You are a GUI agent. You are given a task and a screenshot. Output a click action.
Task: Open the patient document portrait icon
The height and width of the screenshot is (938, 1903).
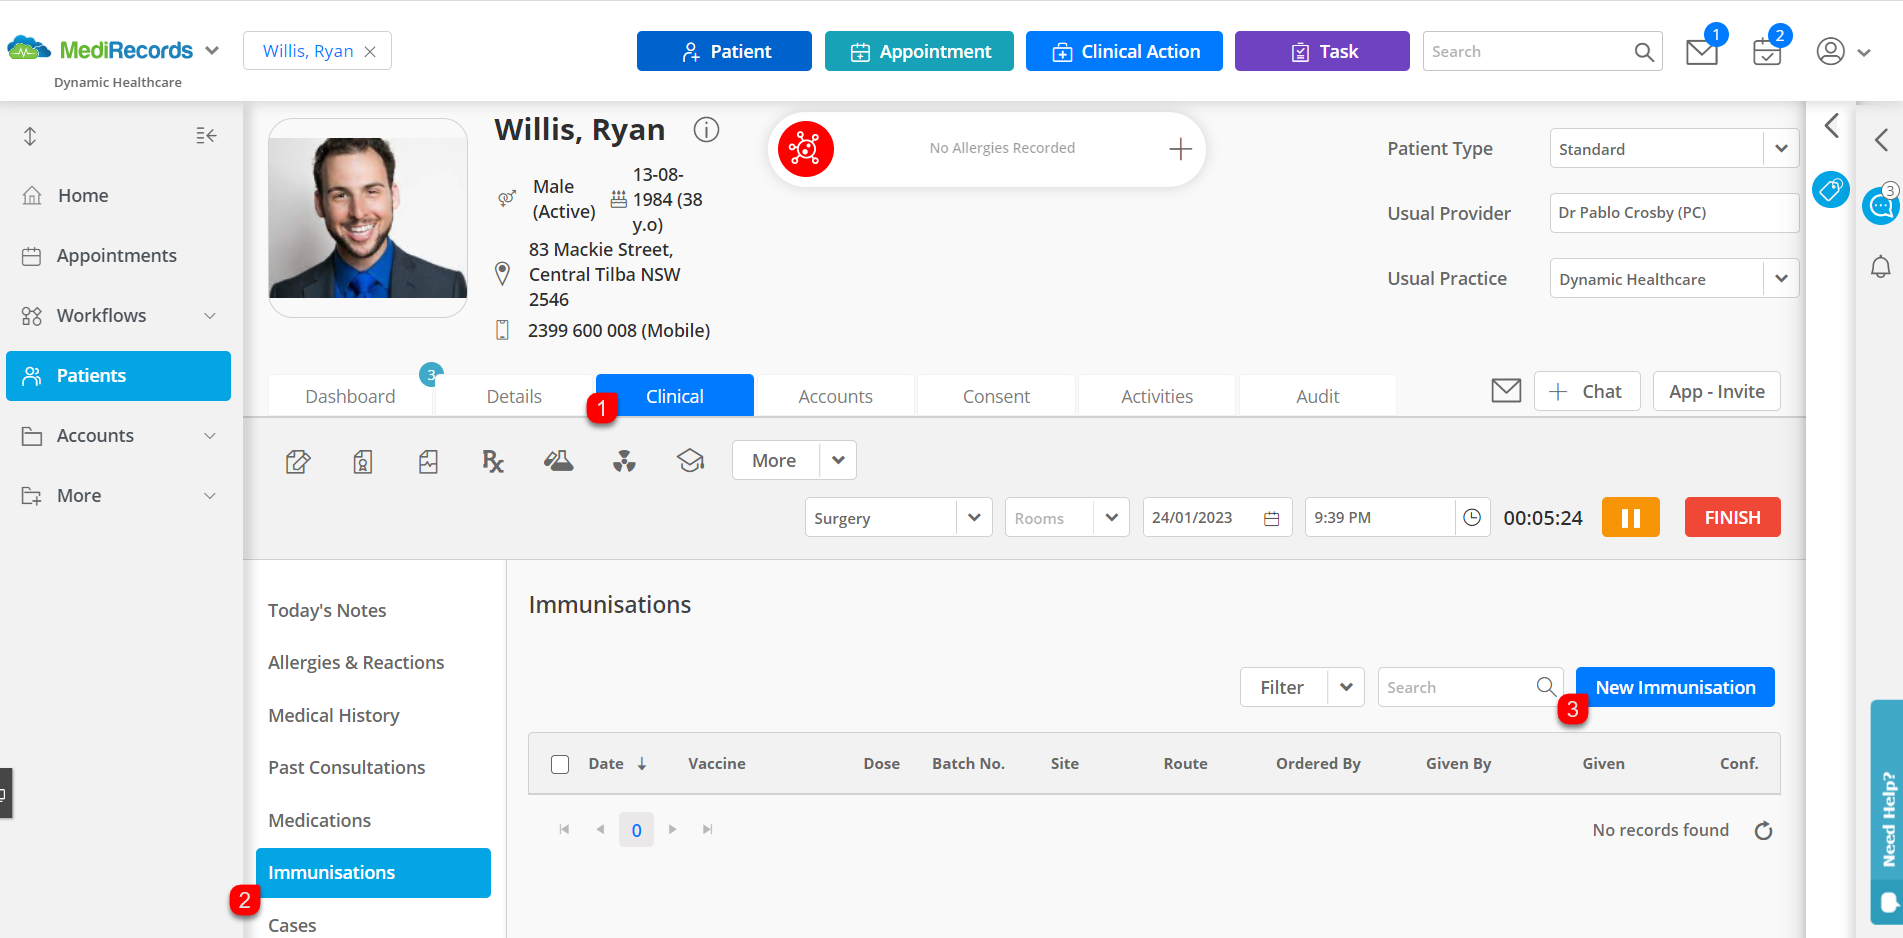tap(363, 461)
